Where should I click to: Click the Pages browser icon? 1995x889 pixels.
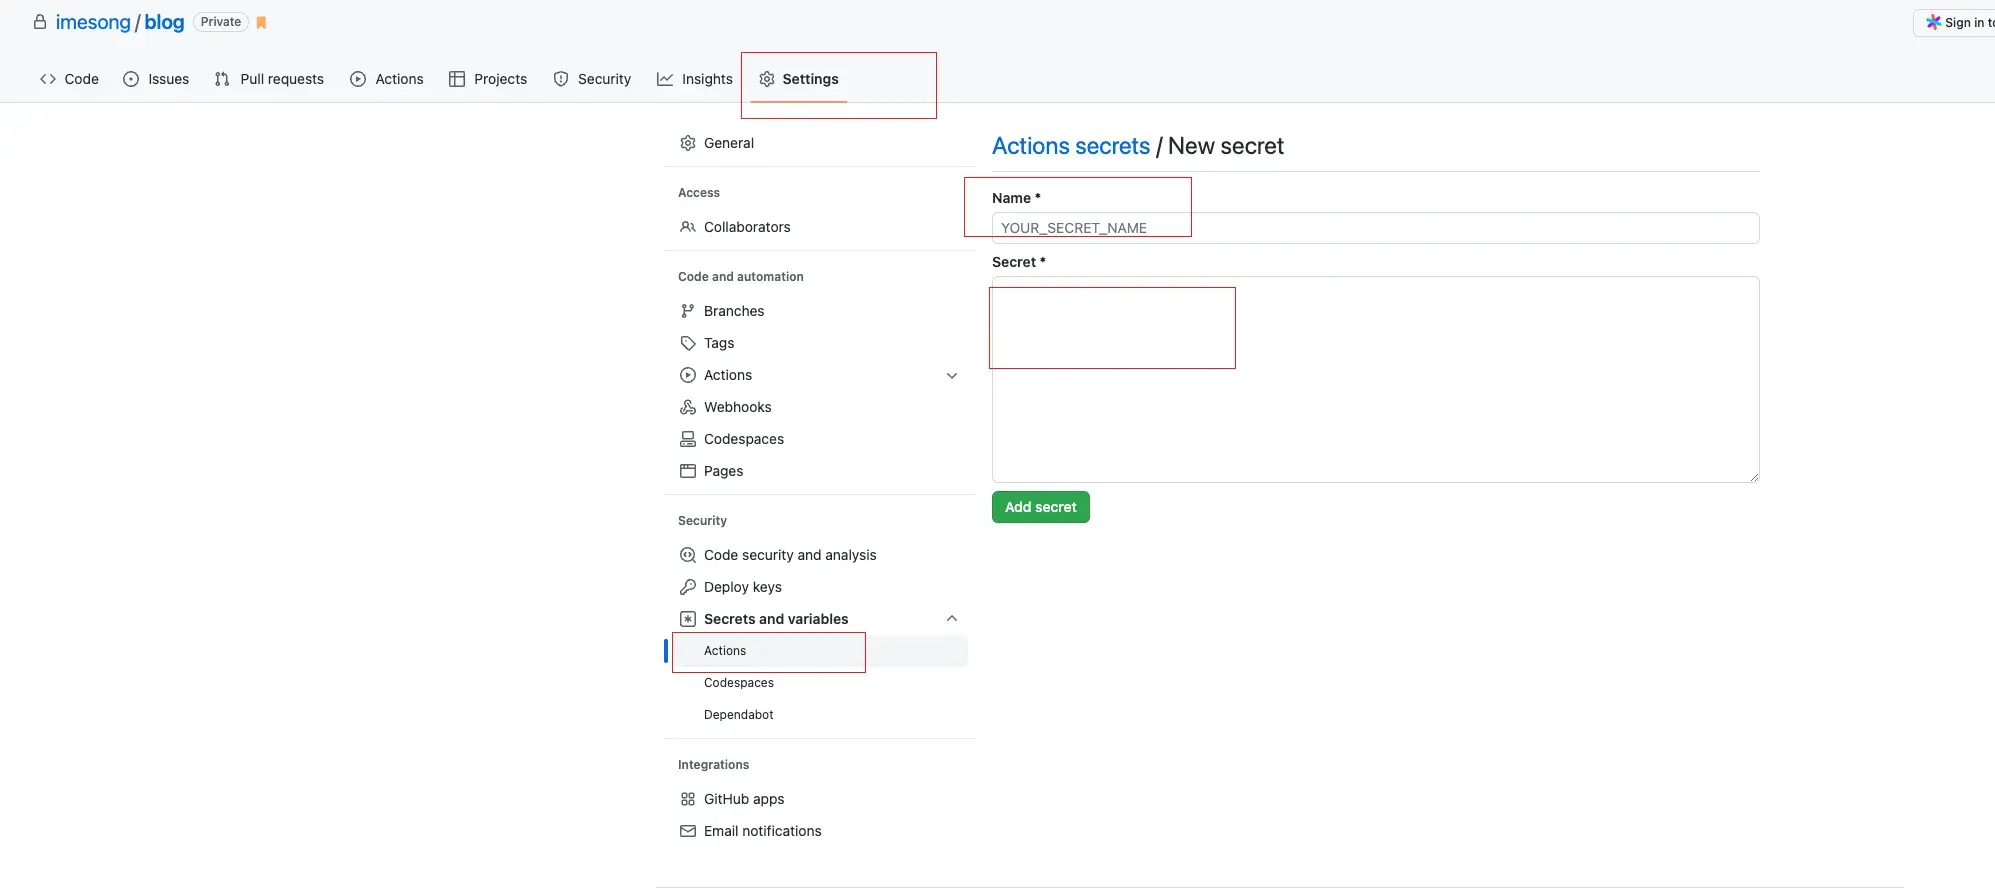point(688,471)
